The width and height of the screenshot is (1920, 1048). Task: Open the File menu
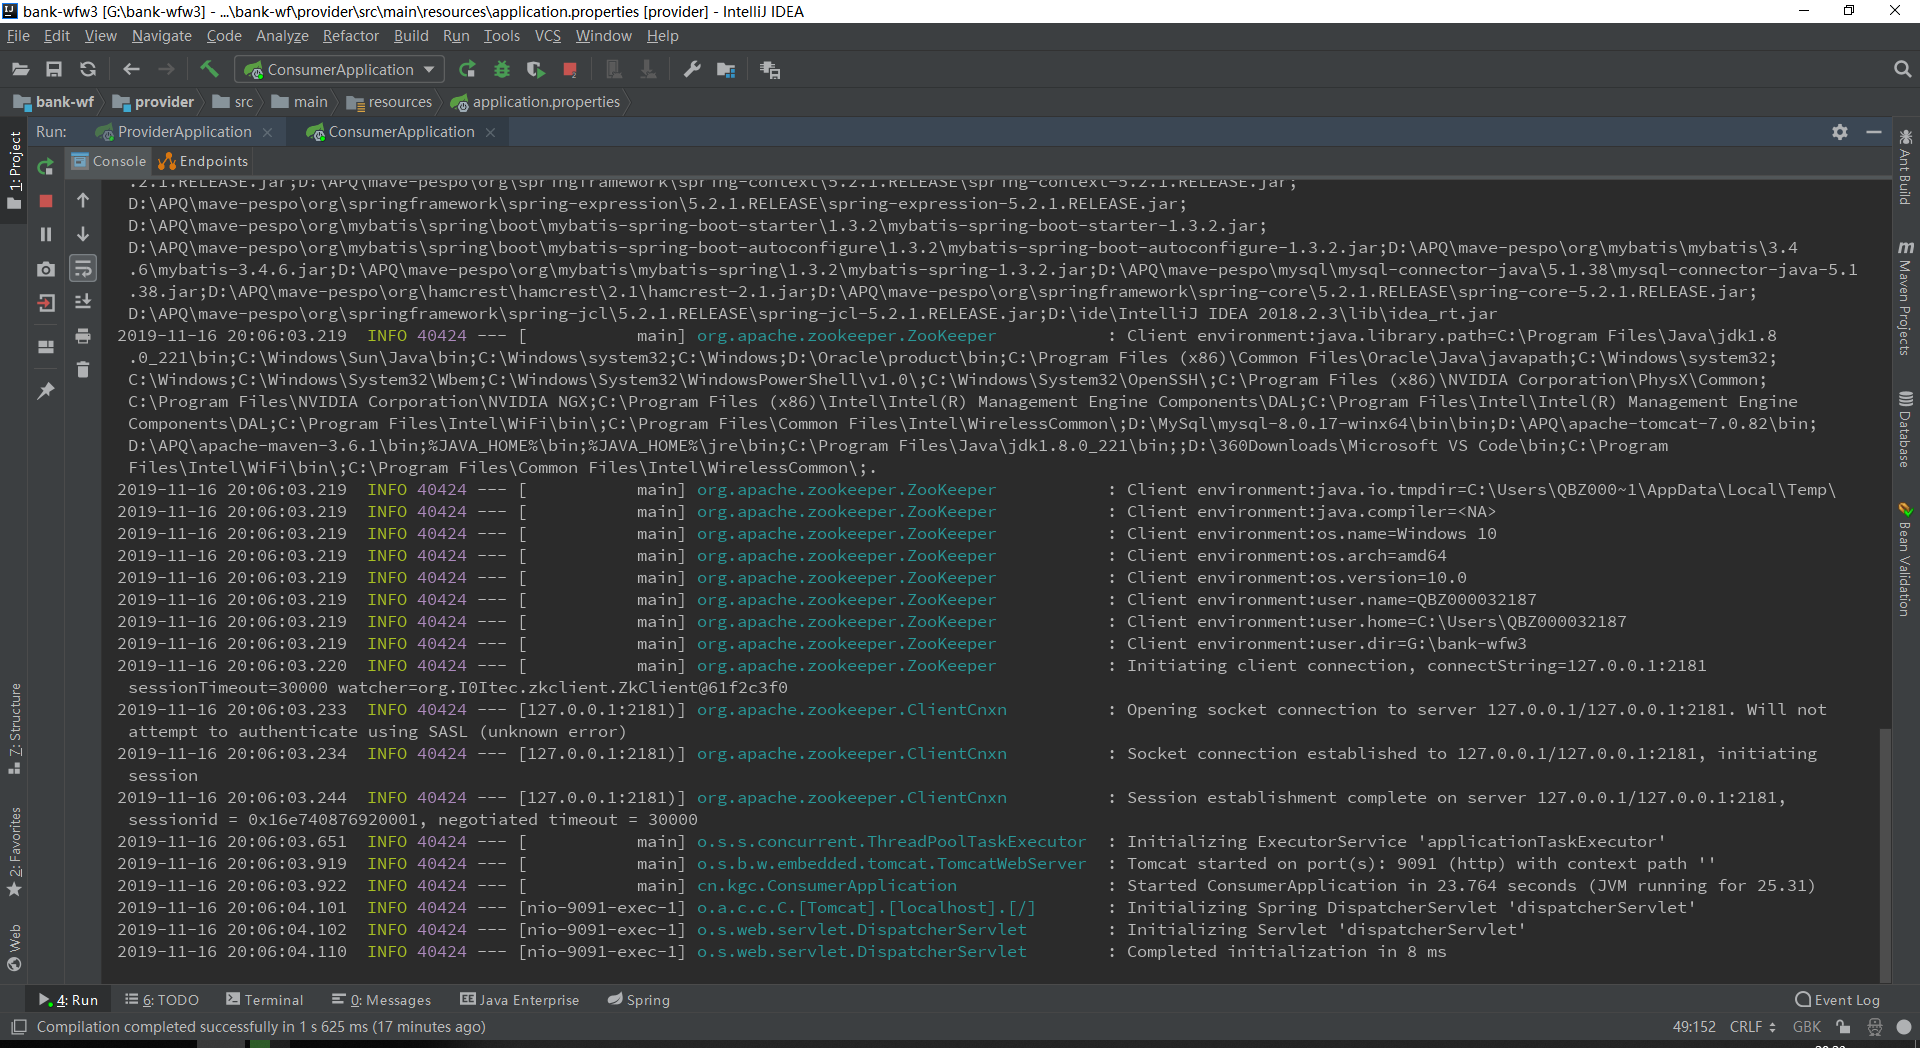tap(18, 36)
